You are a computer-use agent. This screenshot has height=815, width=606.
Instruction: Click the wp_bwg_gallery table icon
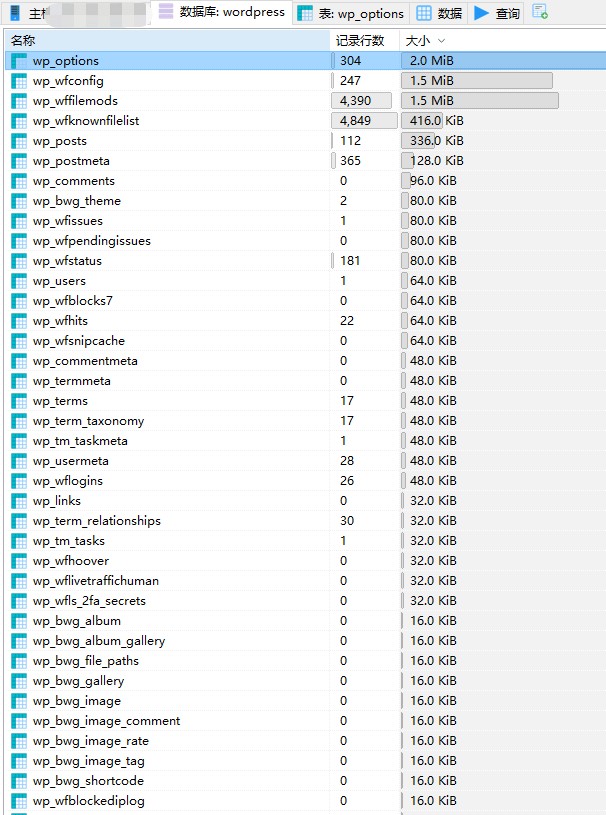(19, 681)
